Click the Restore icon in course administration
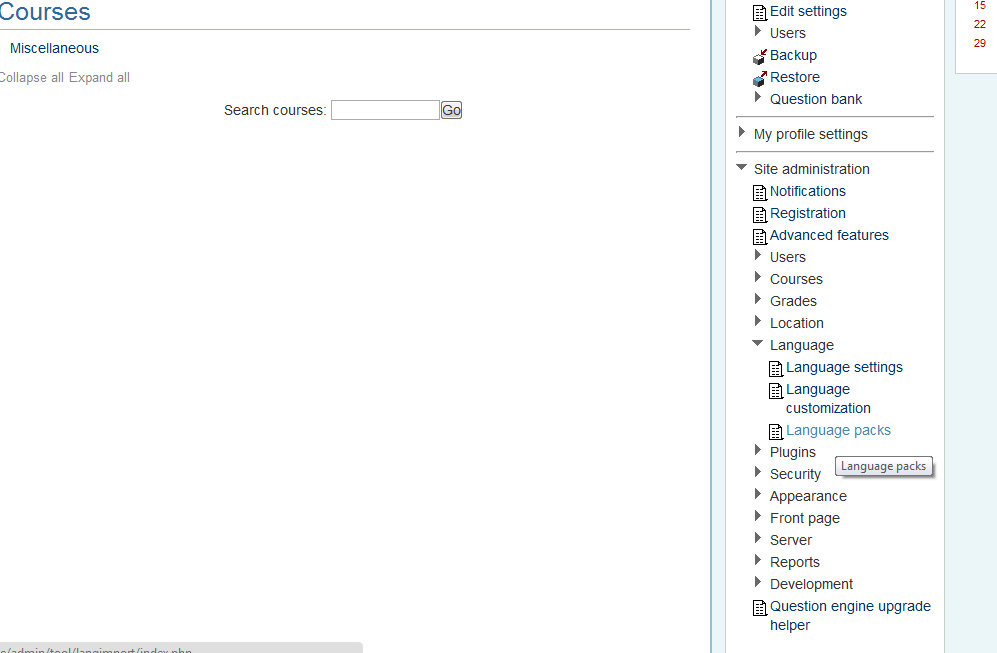 coord(760,77)
